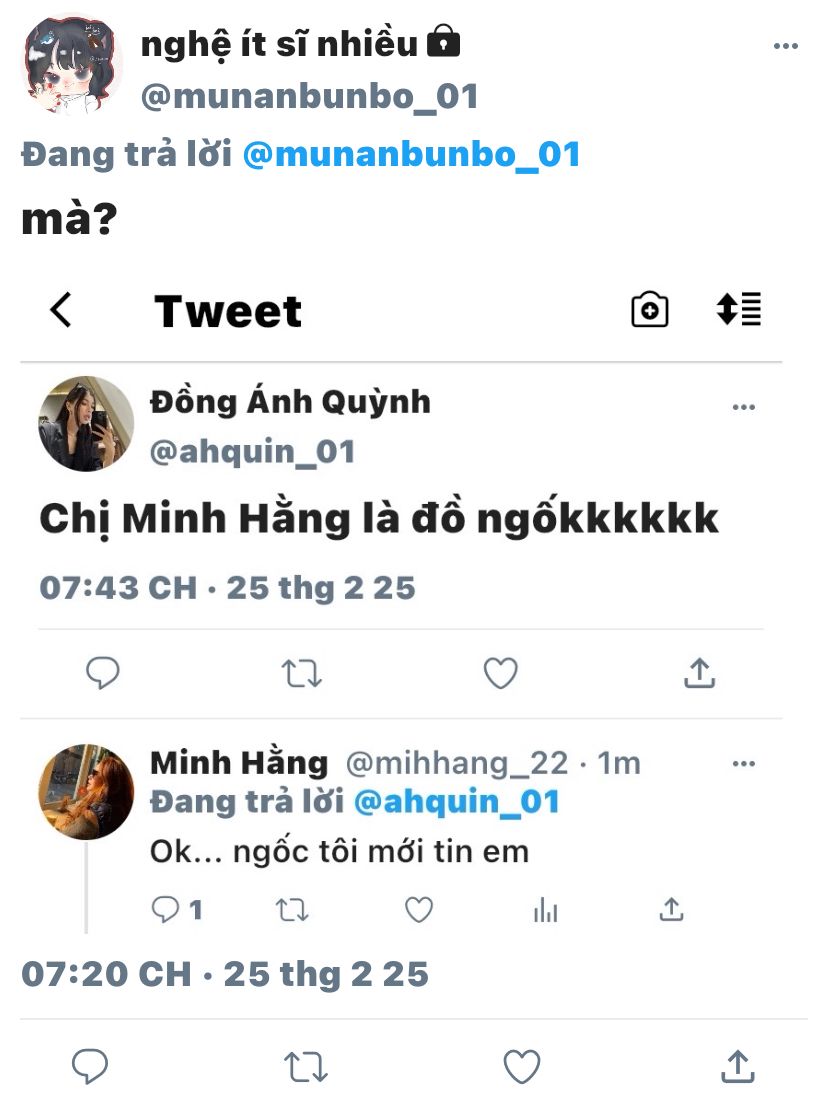
Task: Open more options on Đồng Ánh Quỳnh's tweet
Action: (x=744, y=407)
